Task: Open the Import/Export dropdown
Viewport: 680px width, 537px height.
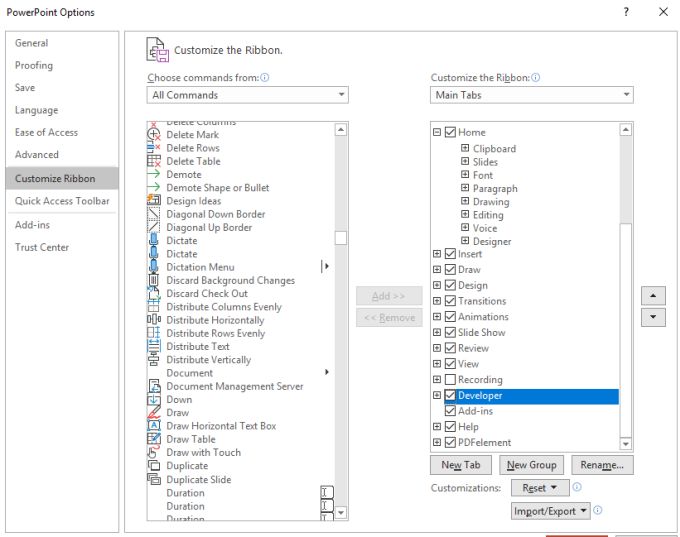Action: pos(550,511)
